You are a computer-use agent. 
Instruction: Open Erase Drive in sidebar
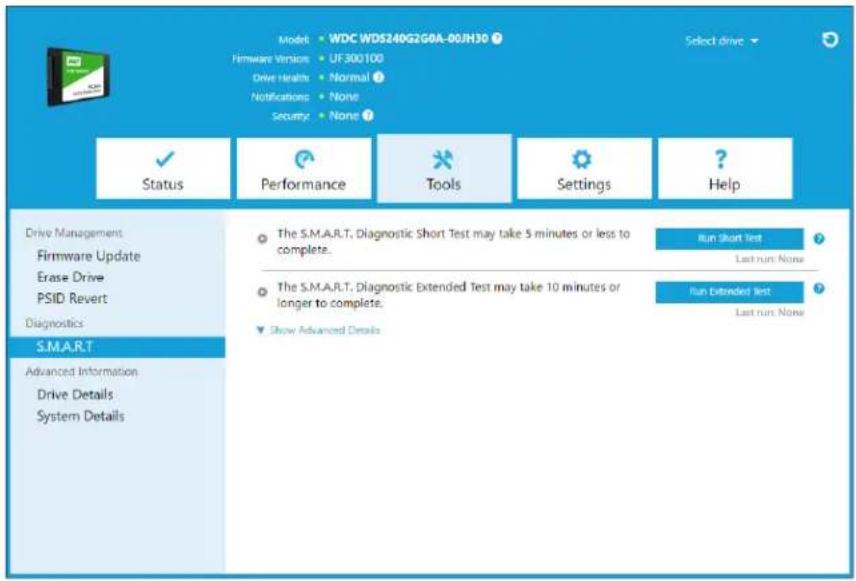[70, 277]
